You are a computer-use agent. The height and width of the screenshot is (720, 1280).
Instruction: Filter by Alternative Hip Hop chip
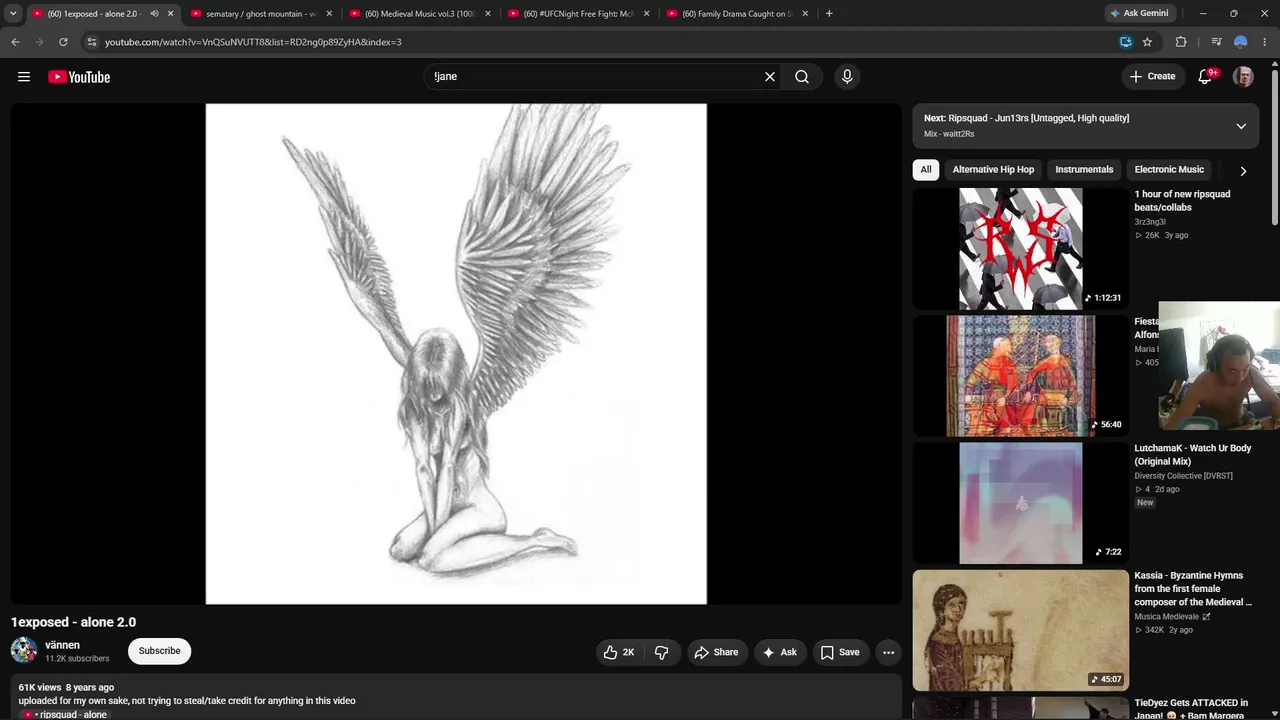[993, 170]
